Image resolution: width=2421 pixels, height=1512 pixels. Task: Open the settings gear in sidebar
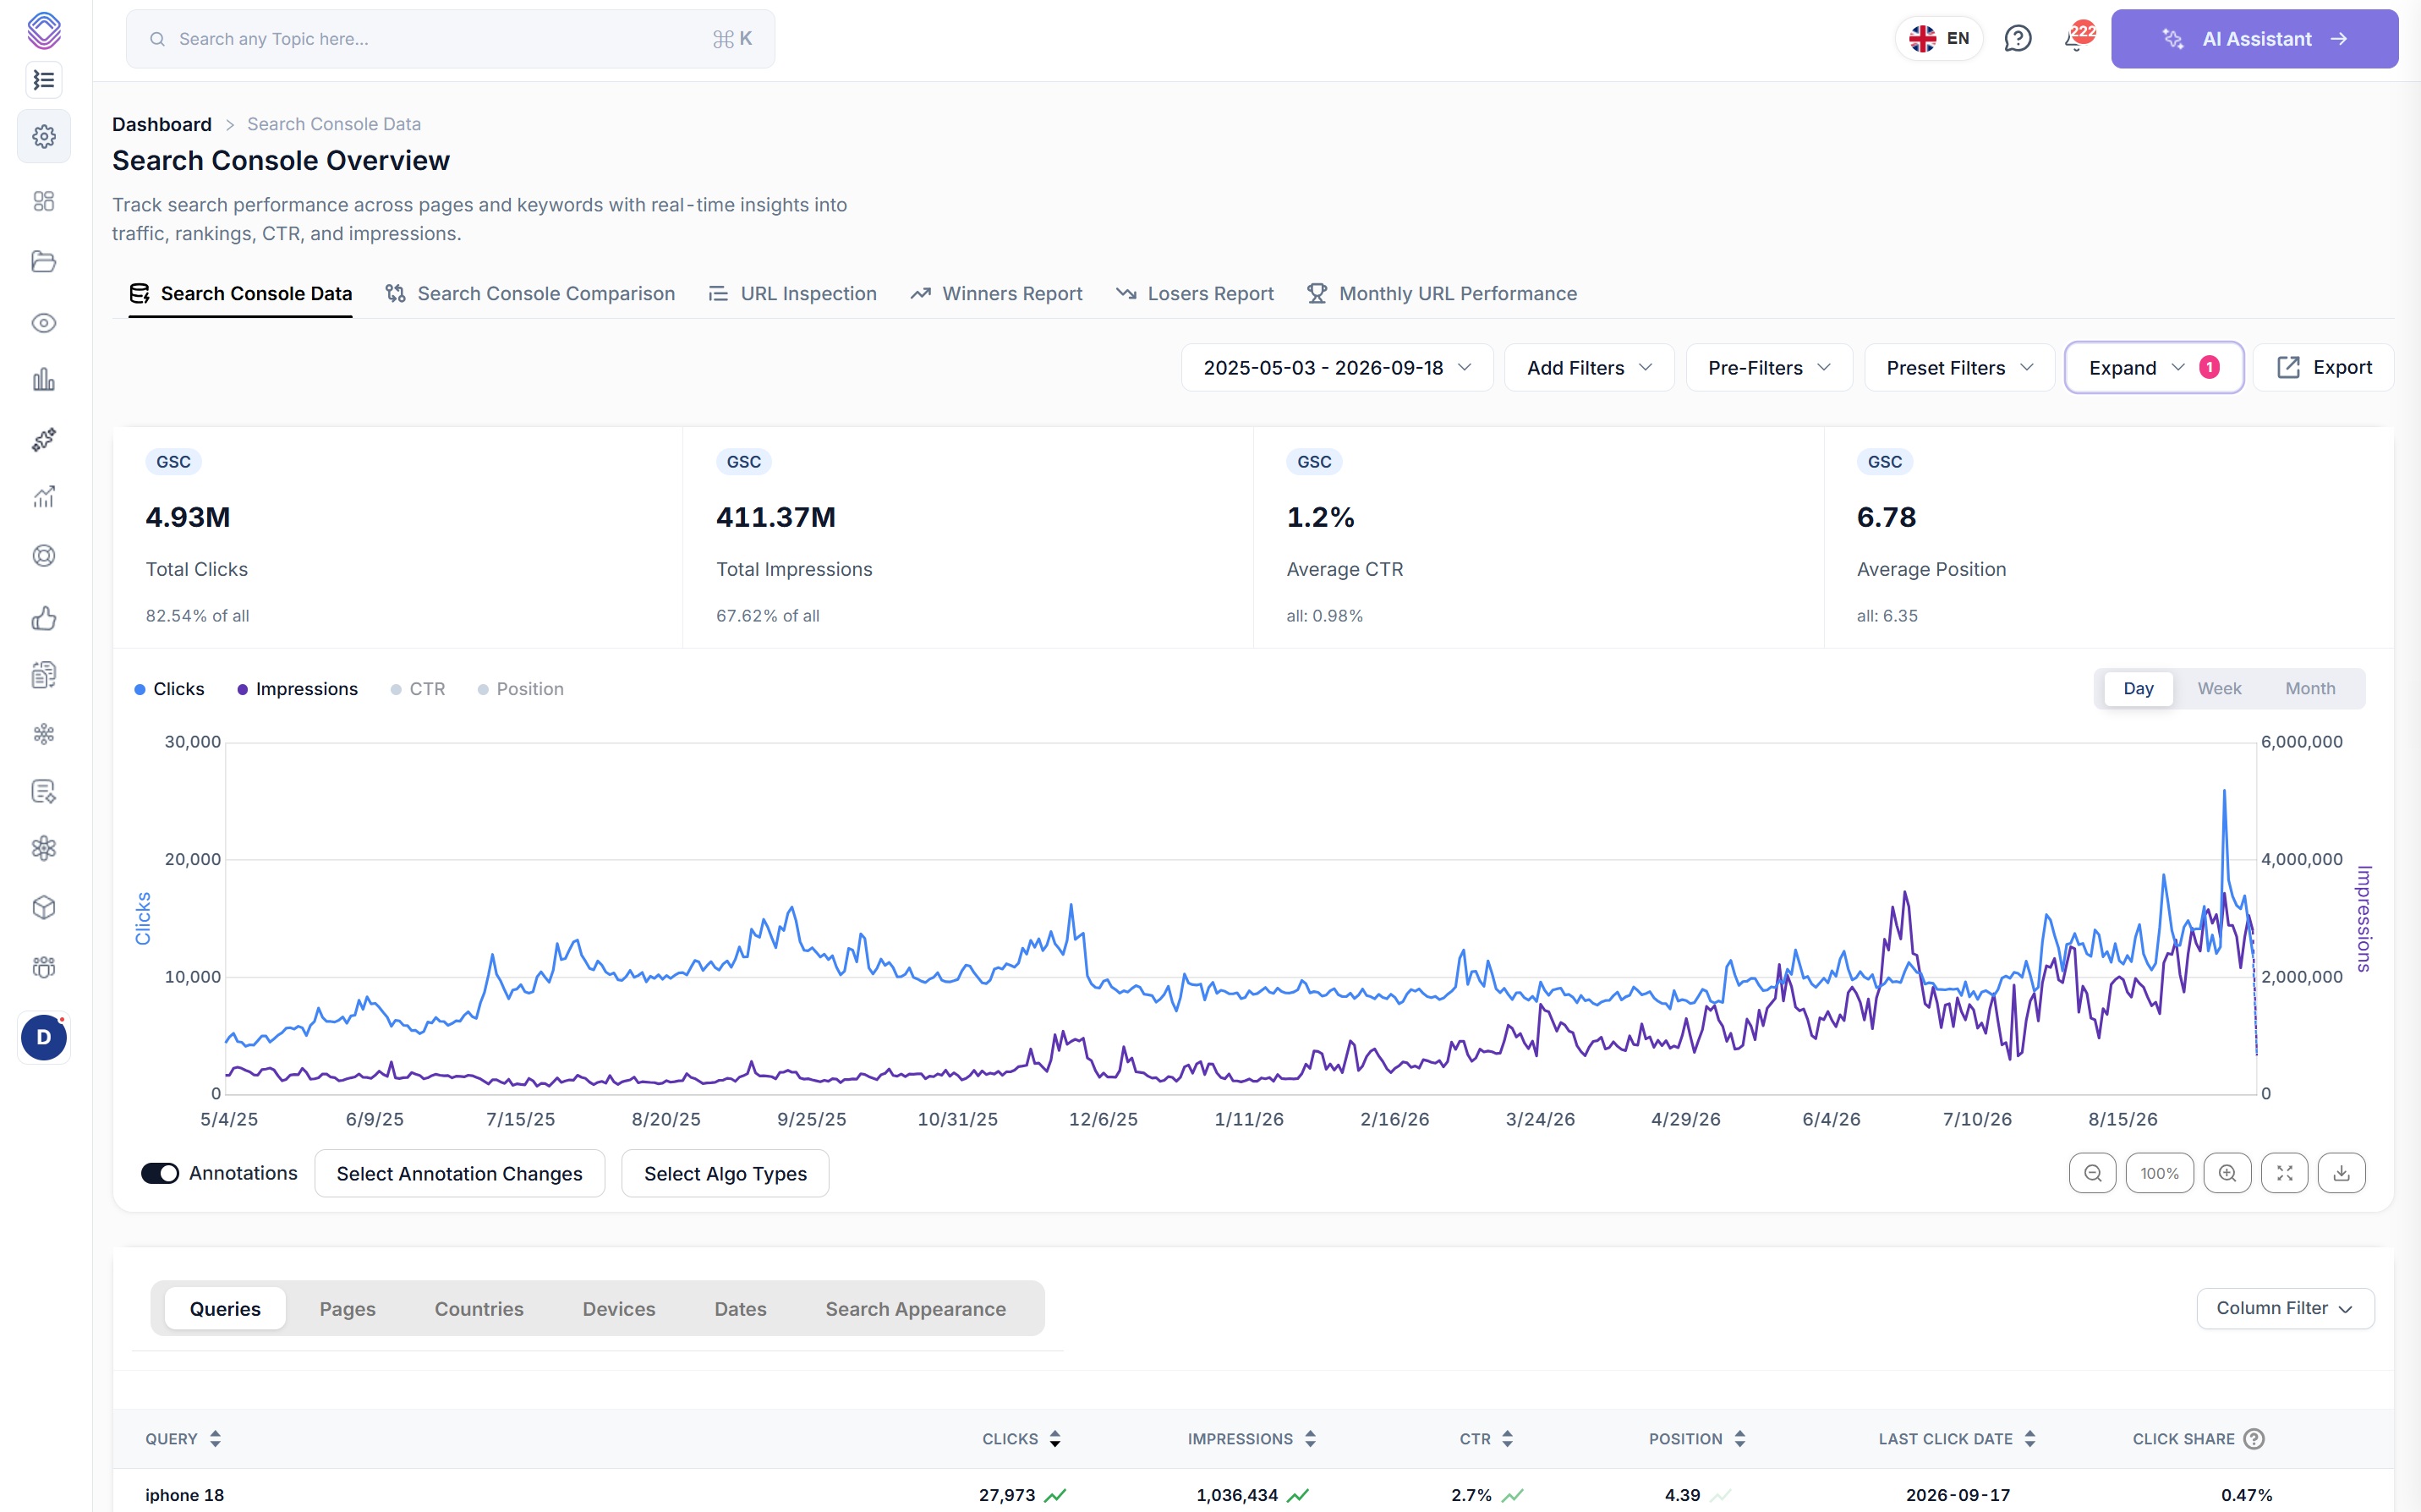pos(44,136)
